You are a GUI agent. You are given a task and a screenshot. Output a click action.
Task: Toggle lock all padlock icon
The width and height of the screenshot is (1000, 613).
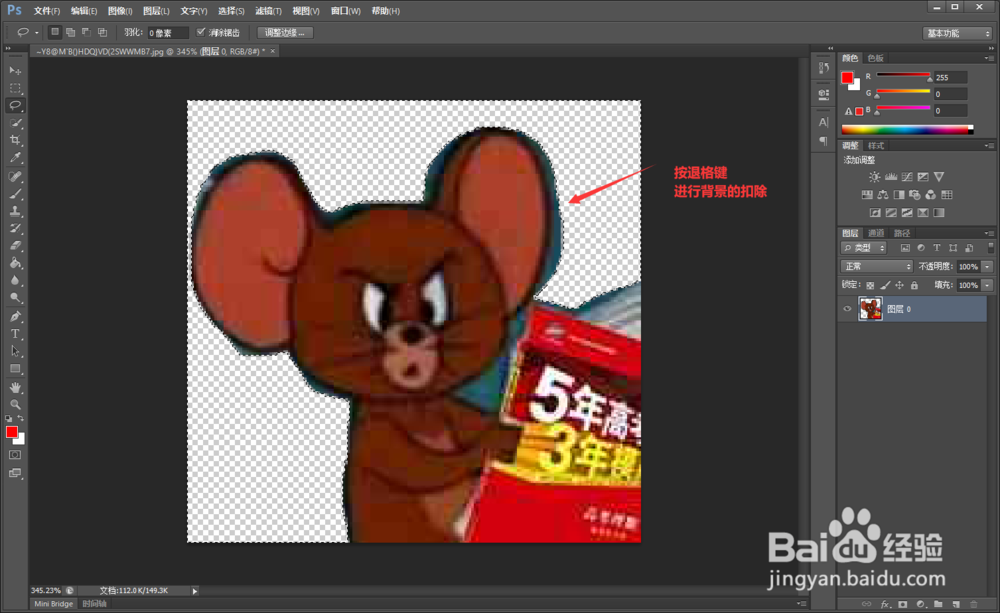point(914,285)
